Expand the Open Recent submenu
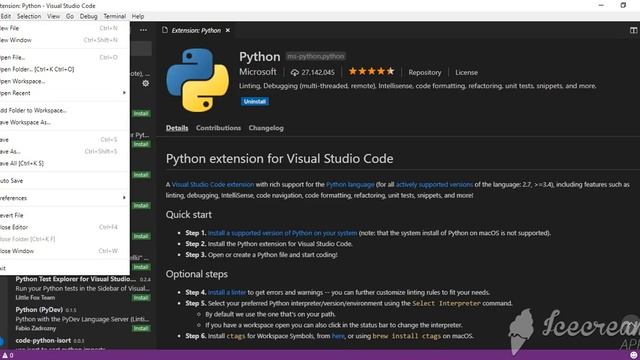Screen dimensions: 640x360 point(64,93)
